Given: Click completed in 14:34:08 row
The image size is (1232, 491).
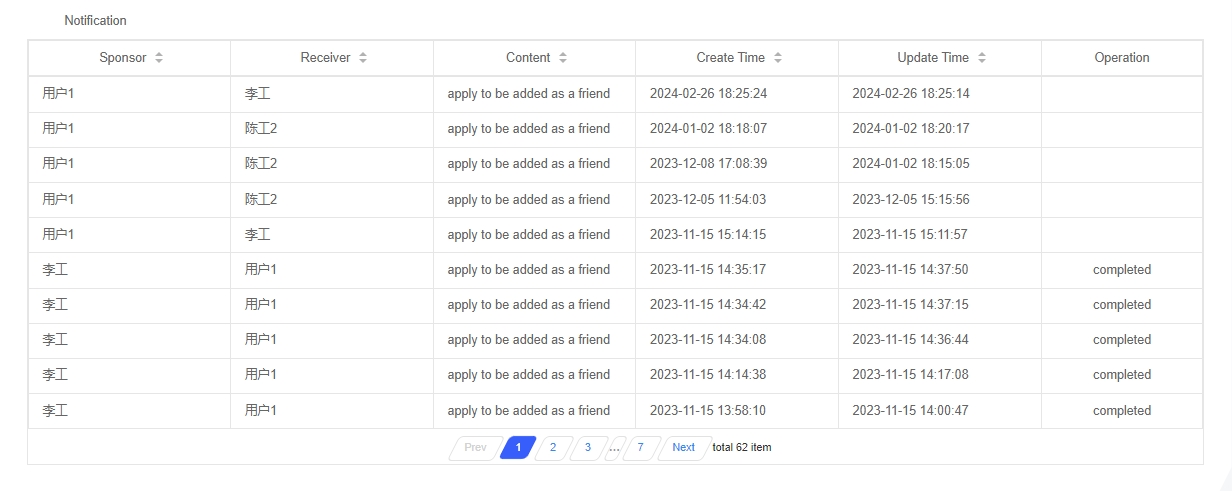Looking at the screenshot, I should coord(1122,340).
